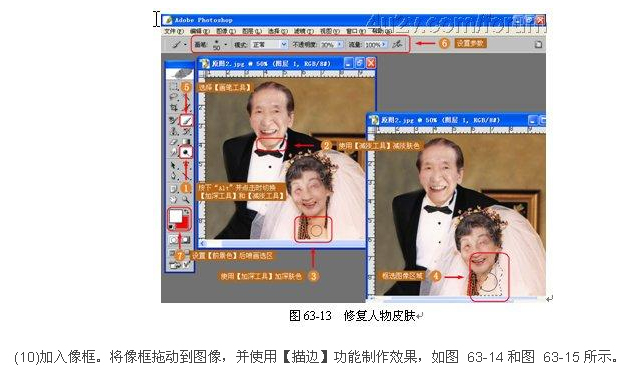
Task: Click paragraph text starting (10)加入像框
Action: (x=316, y=357)
